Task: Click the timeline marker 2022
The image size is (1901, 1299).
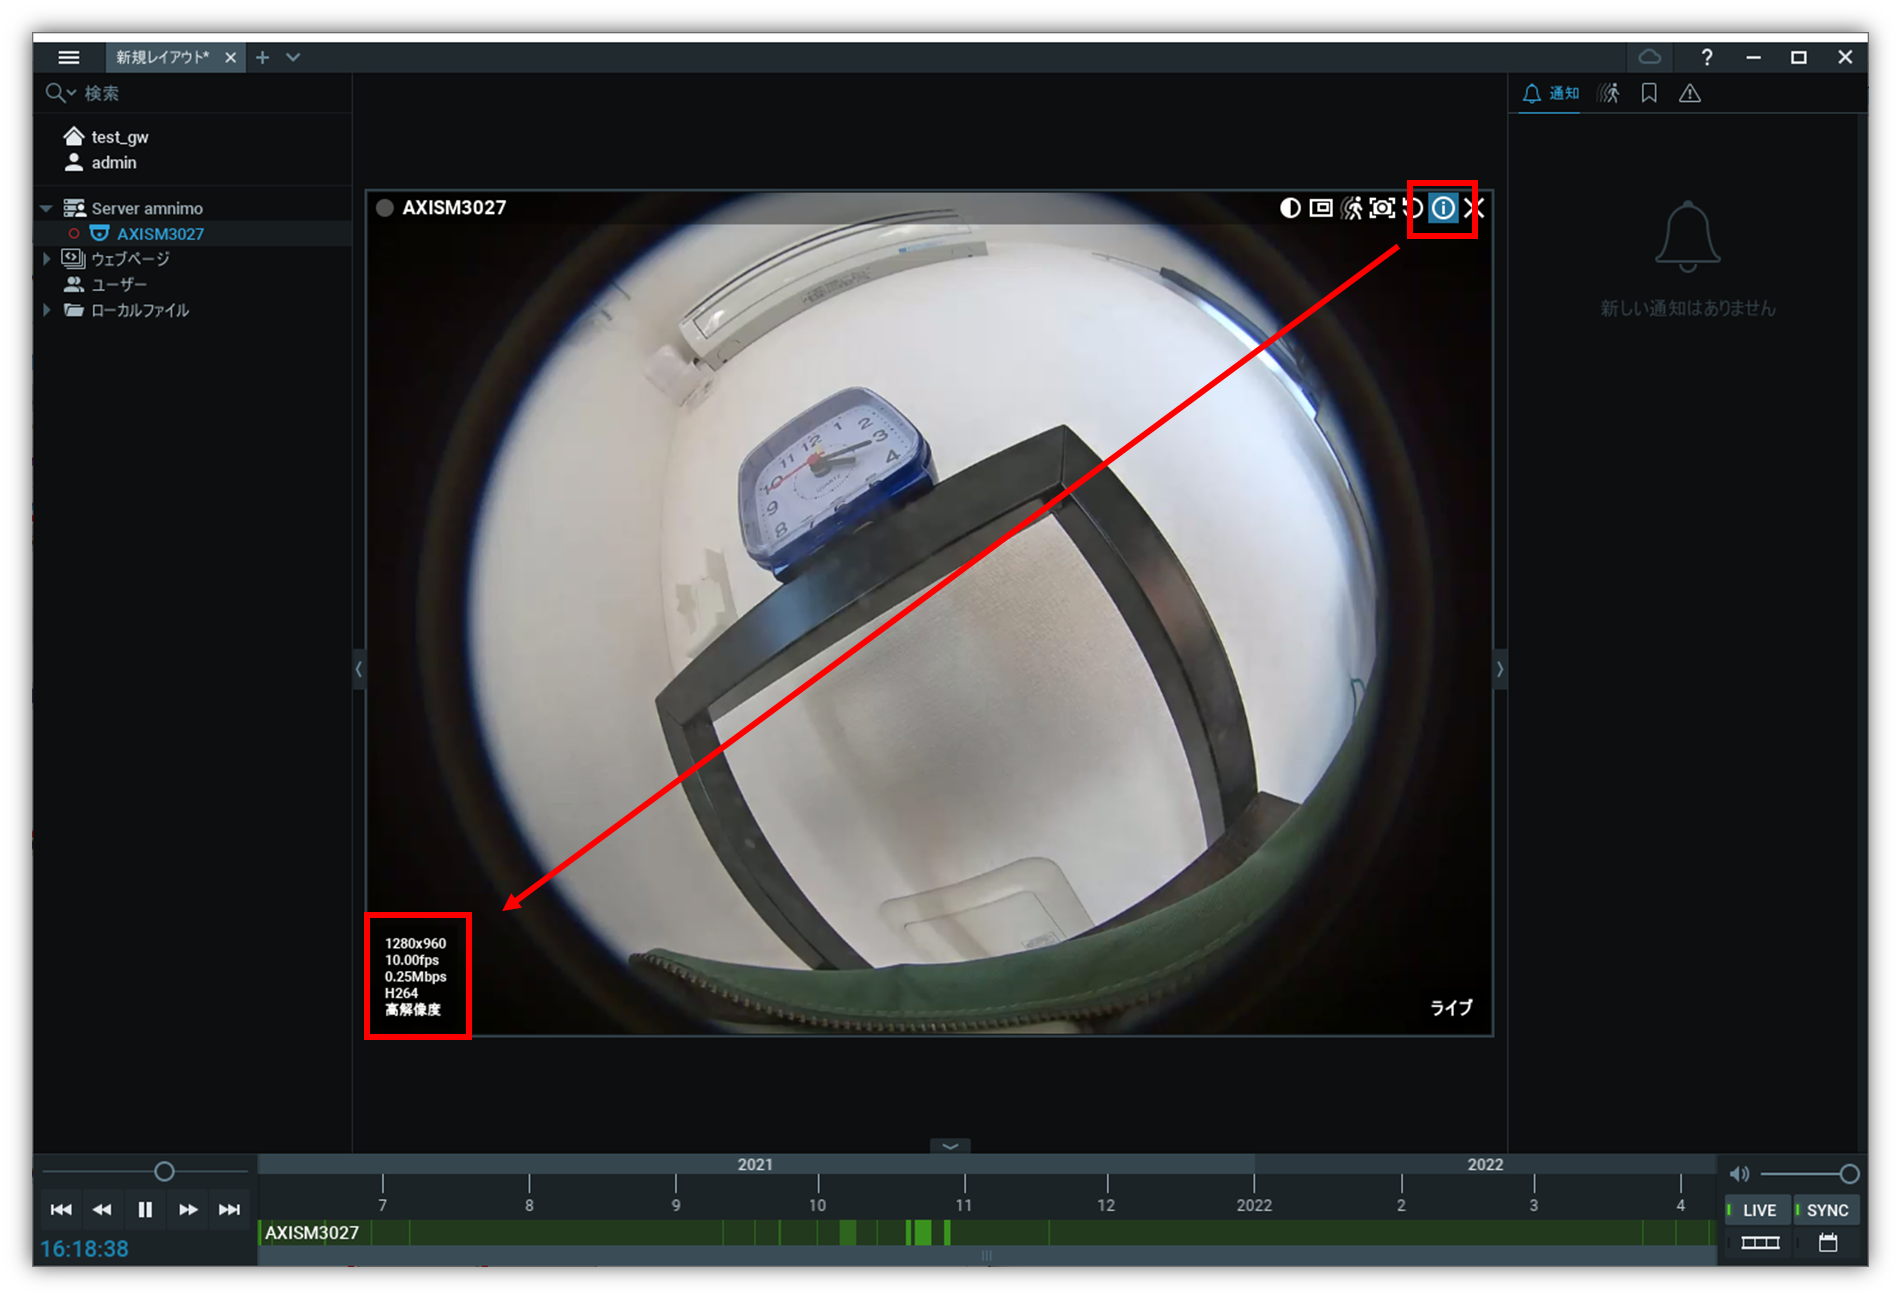Action: click(1254, 1205)
